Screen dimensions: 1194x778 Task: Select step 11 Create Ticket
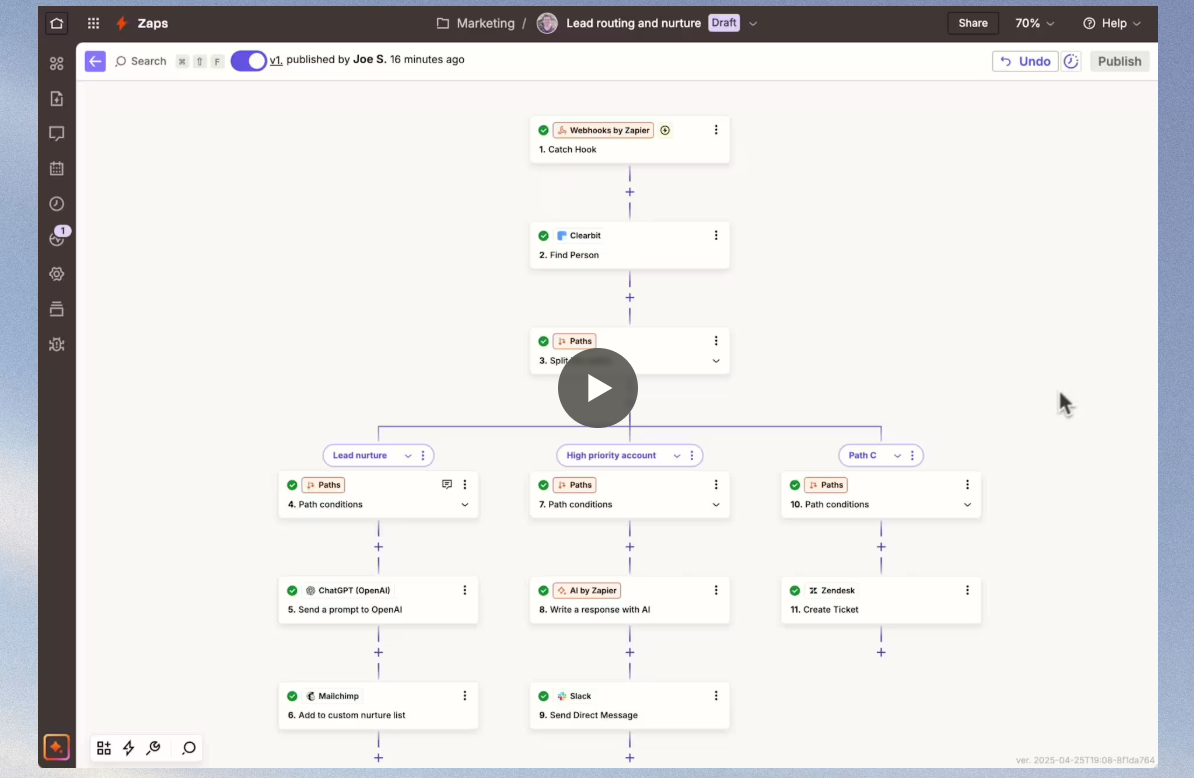pos(881,600)
